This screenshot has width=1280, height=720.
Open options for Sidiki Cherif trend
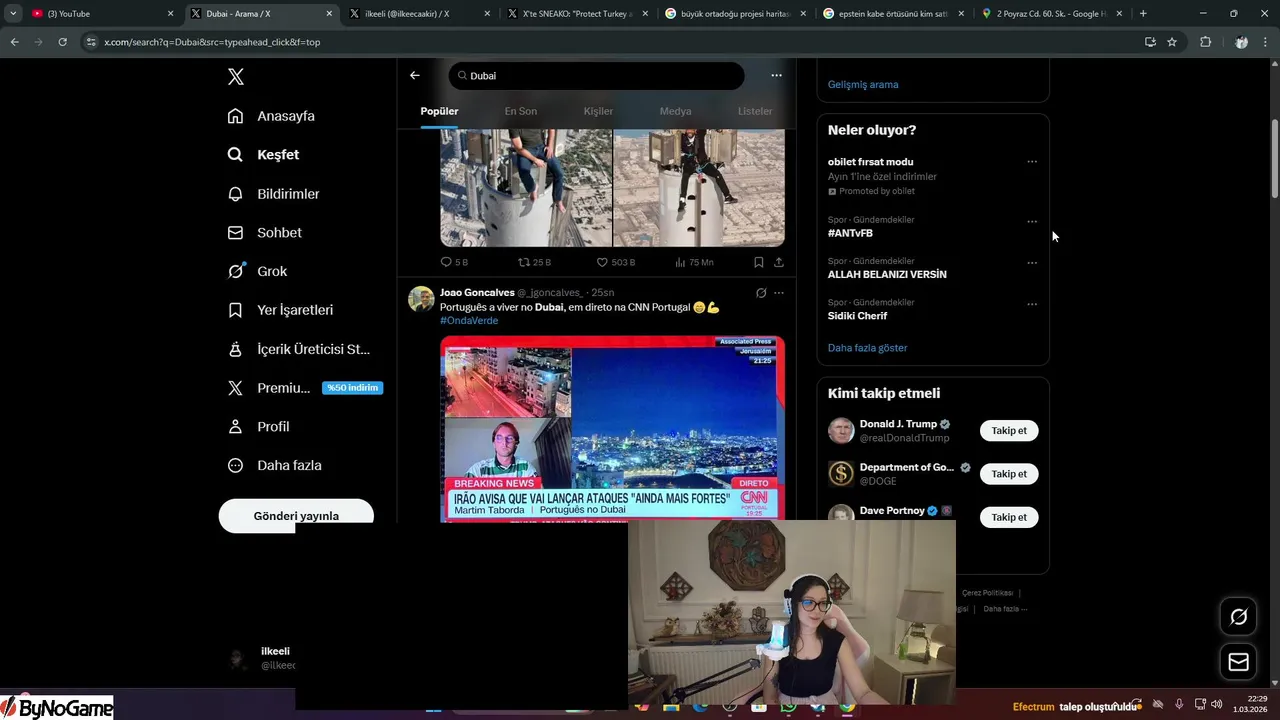(1032, 304)
